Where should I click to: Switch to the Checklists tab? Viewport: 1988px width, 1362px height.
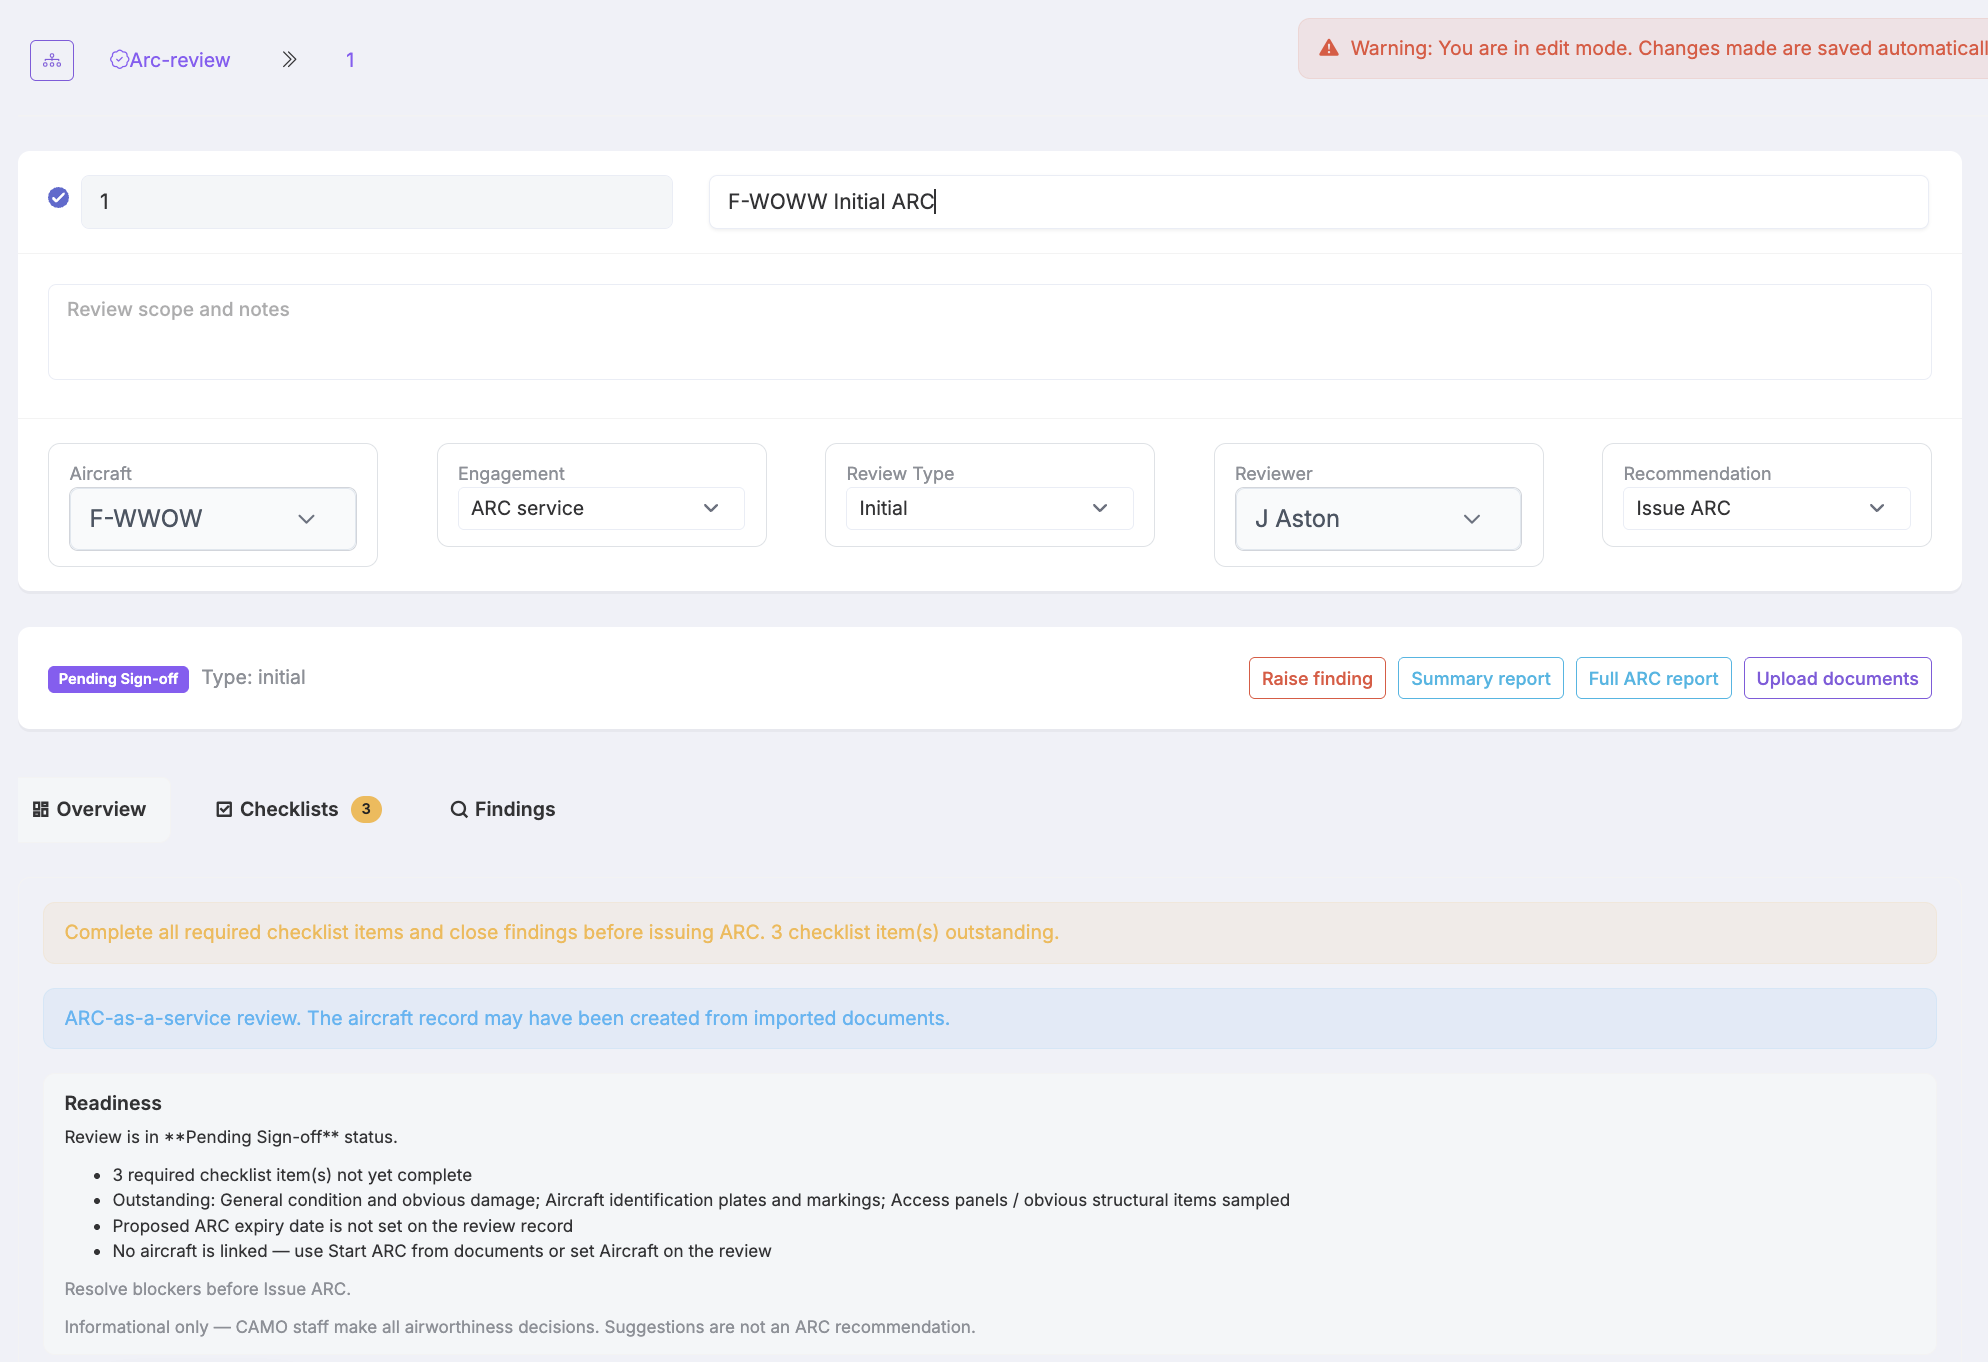tap(298, 809)
